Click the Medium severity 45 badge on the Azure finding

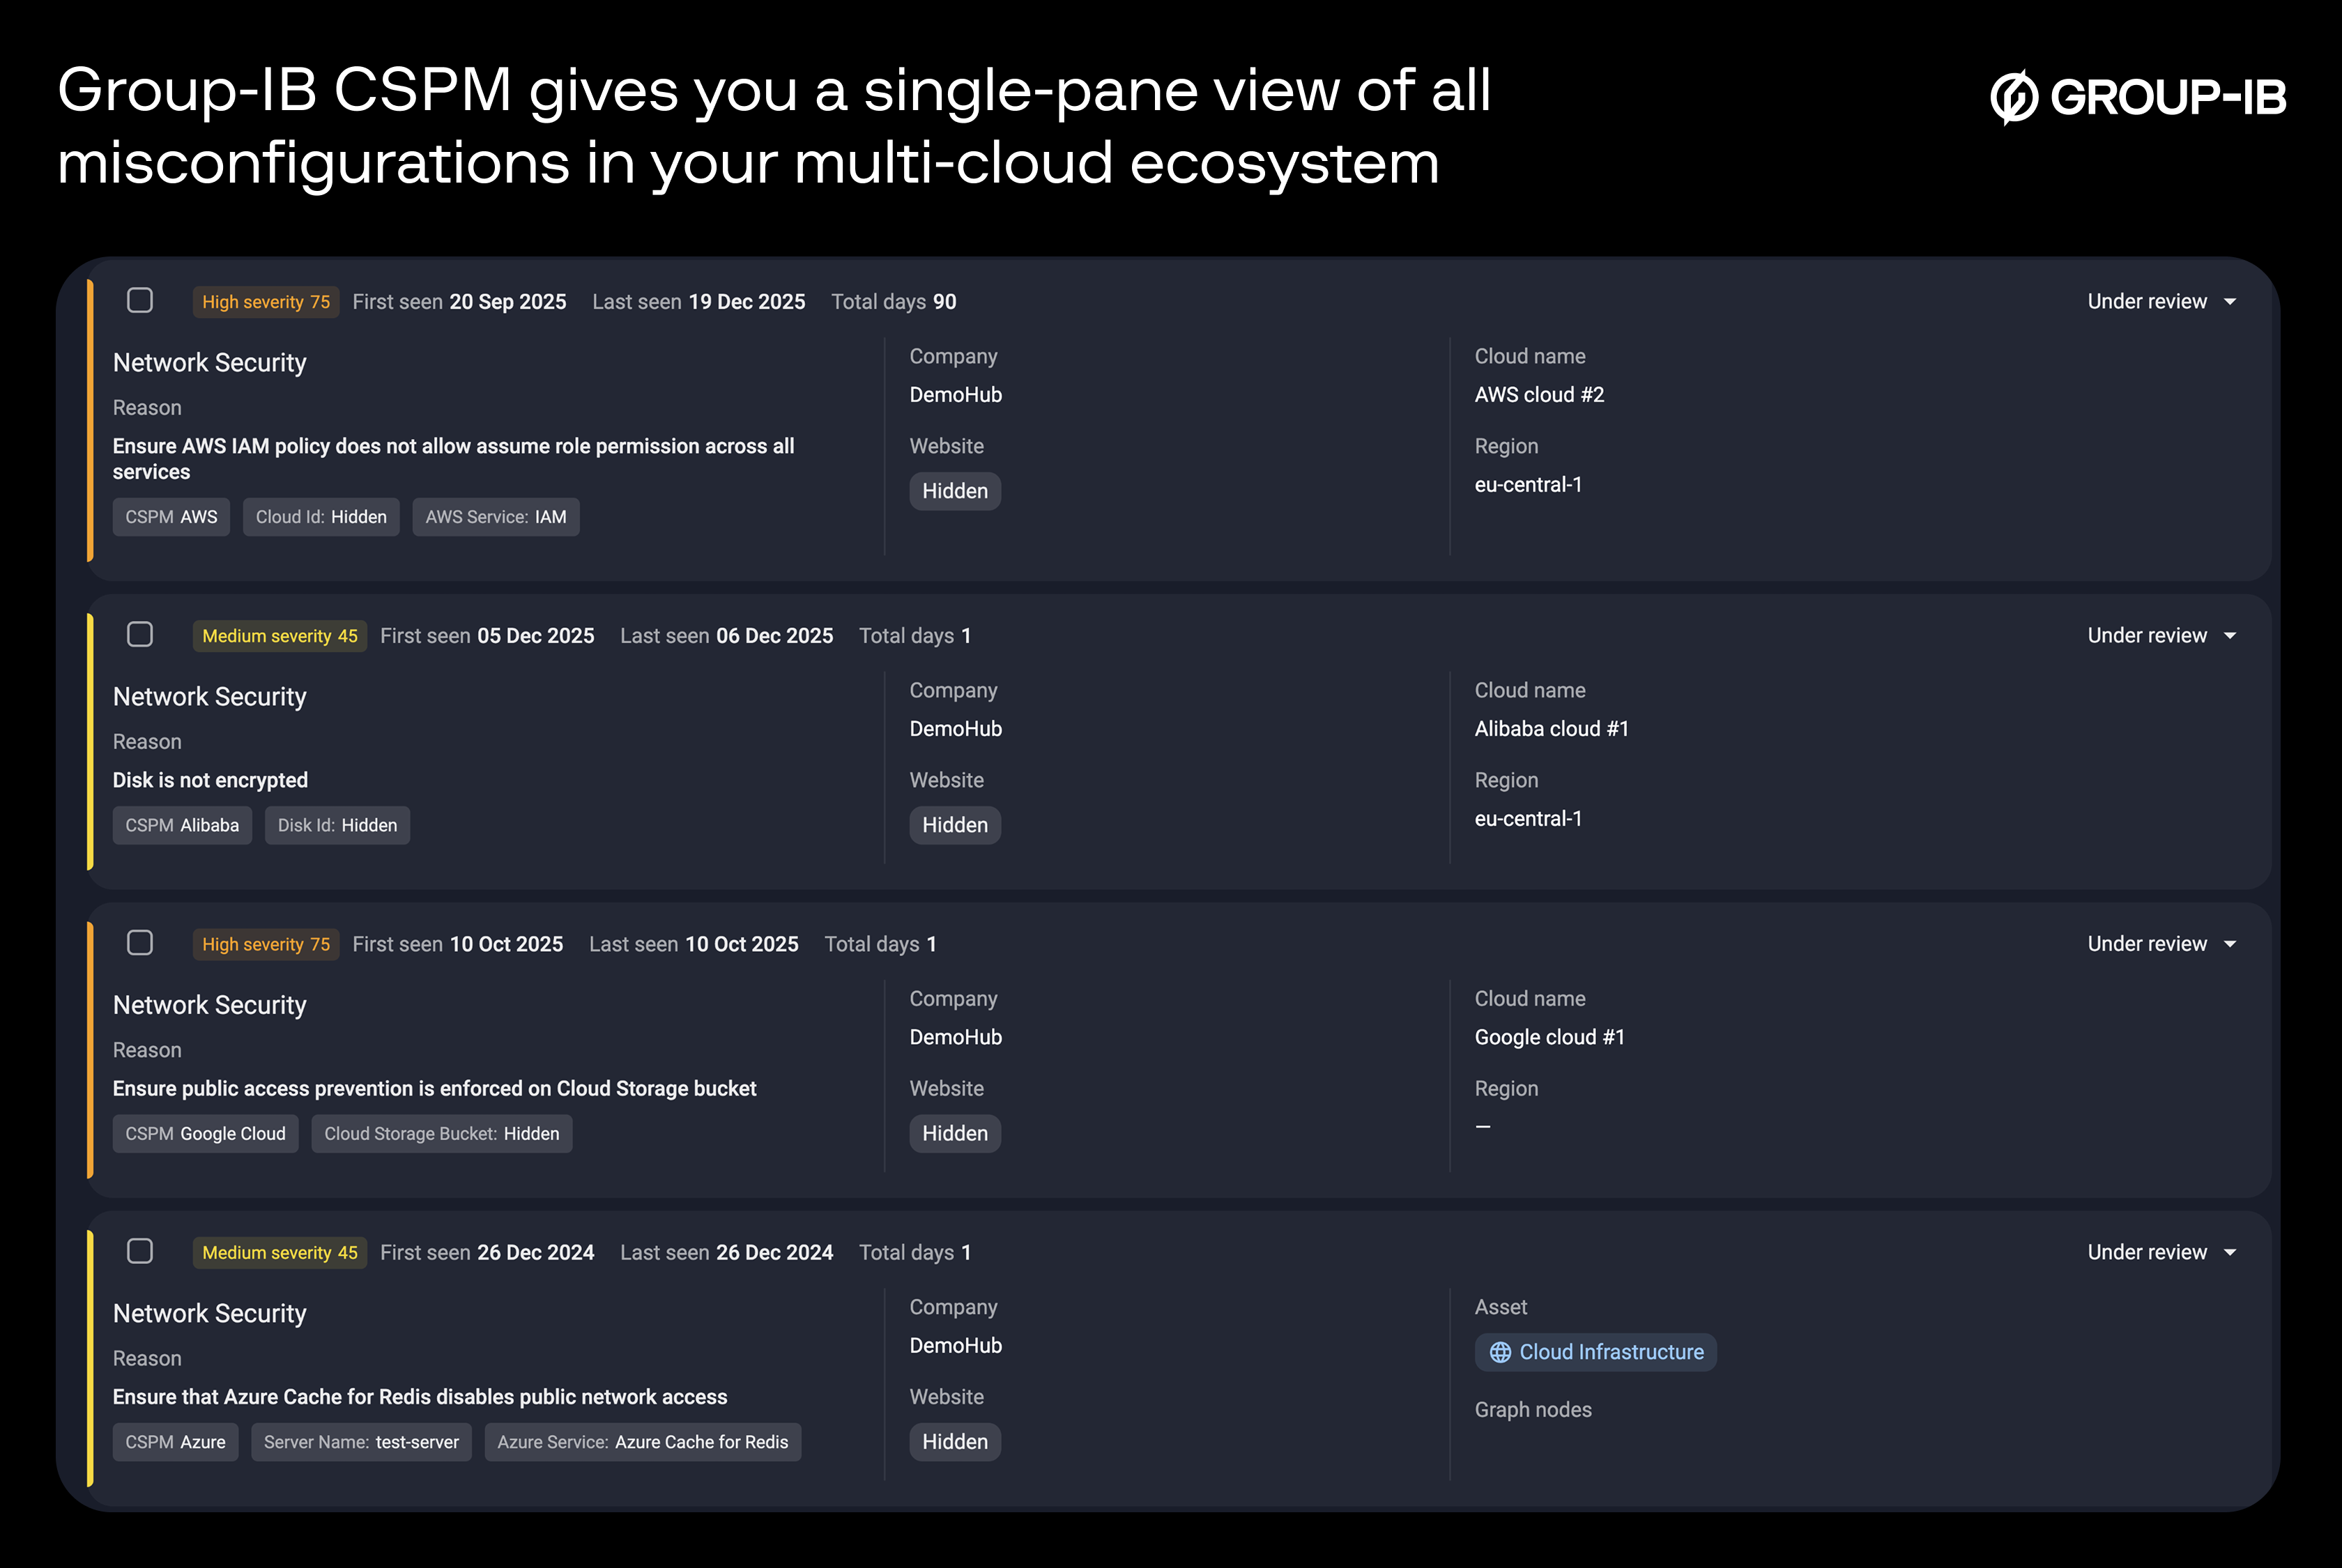[280, 1252]
